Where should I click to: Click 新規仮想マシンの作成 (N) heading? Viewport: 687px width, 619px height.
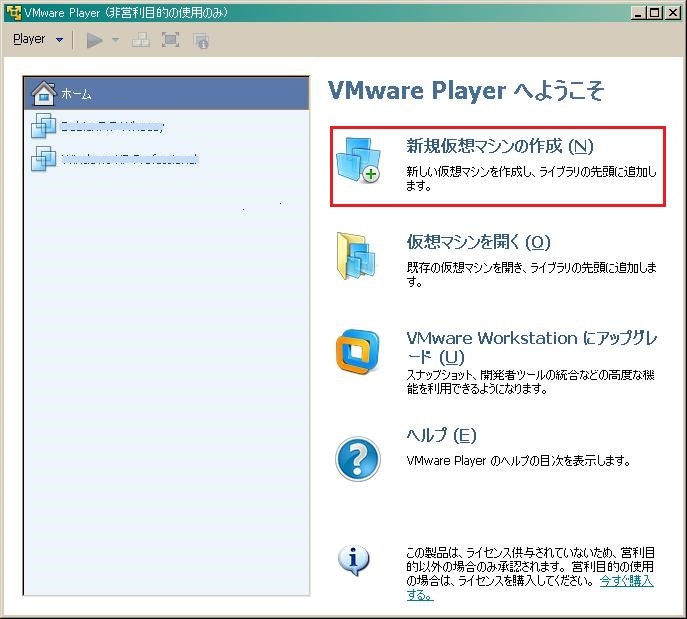coord(499,146)
